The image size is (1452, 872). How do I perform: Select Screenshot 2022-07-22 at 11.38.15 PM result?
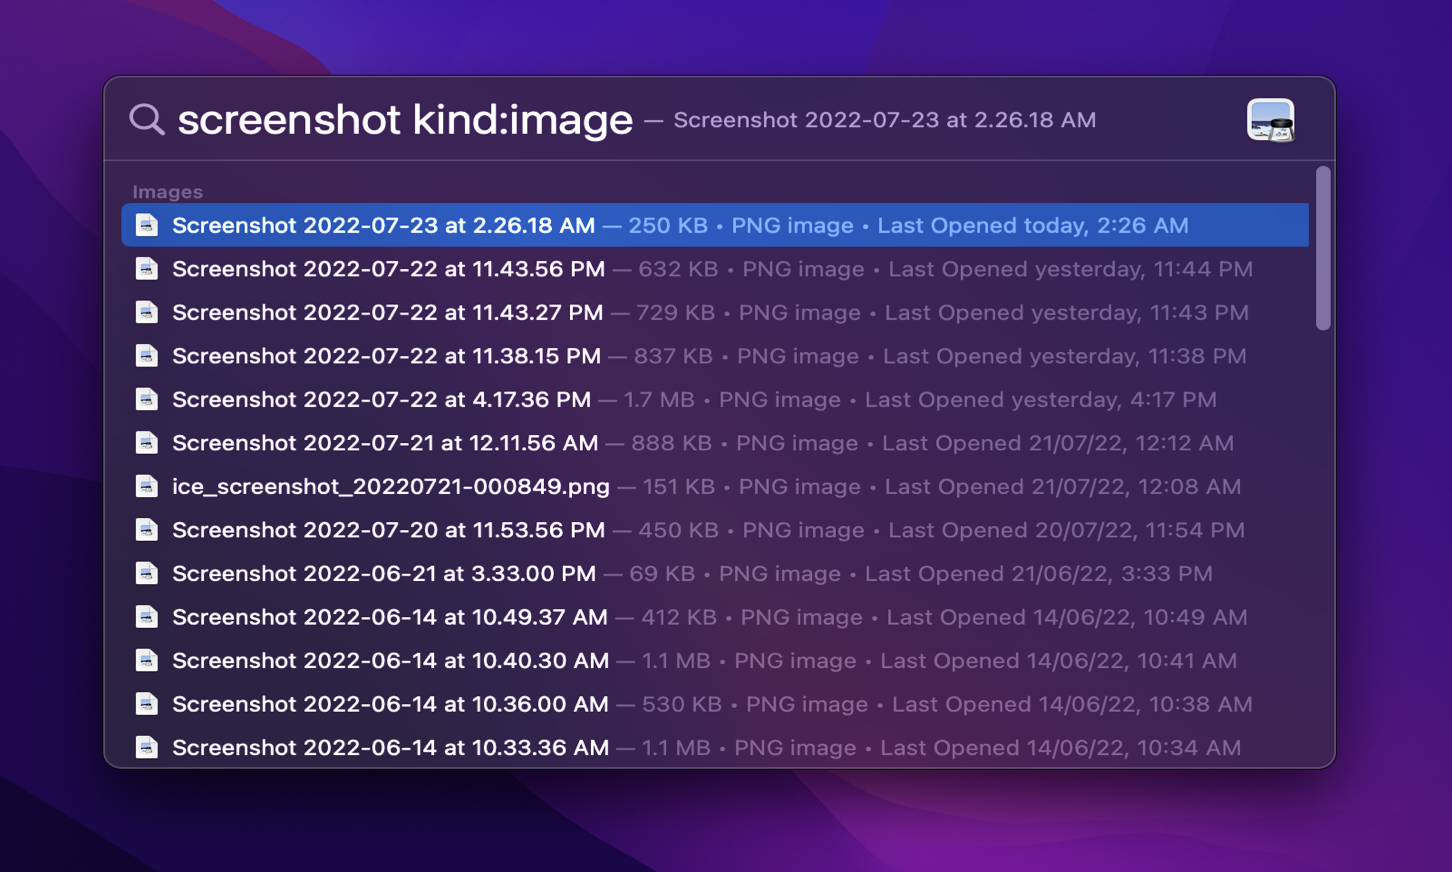(715, 356)
